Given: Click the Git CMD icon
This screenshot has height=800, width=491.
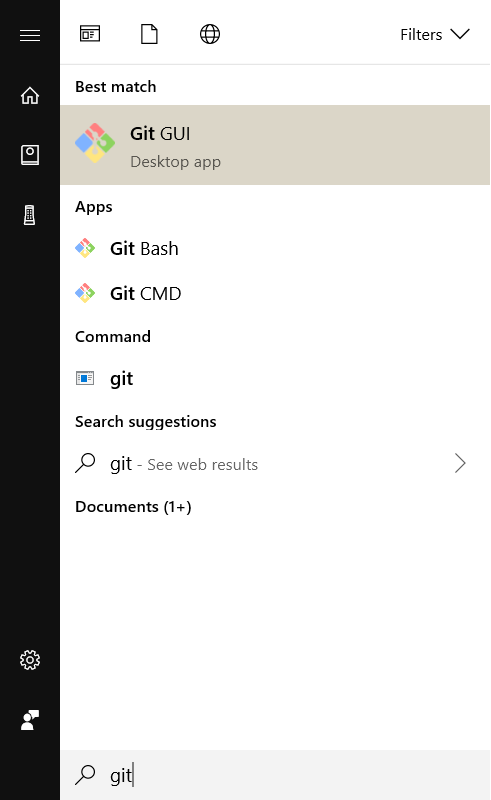Looking at the screenshot, I should click(85, 293).
